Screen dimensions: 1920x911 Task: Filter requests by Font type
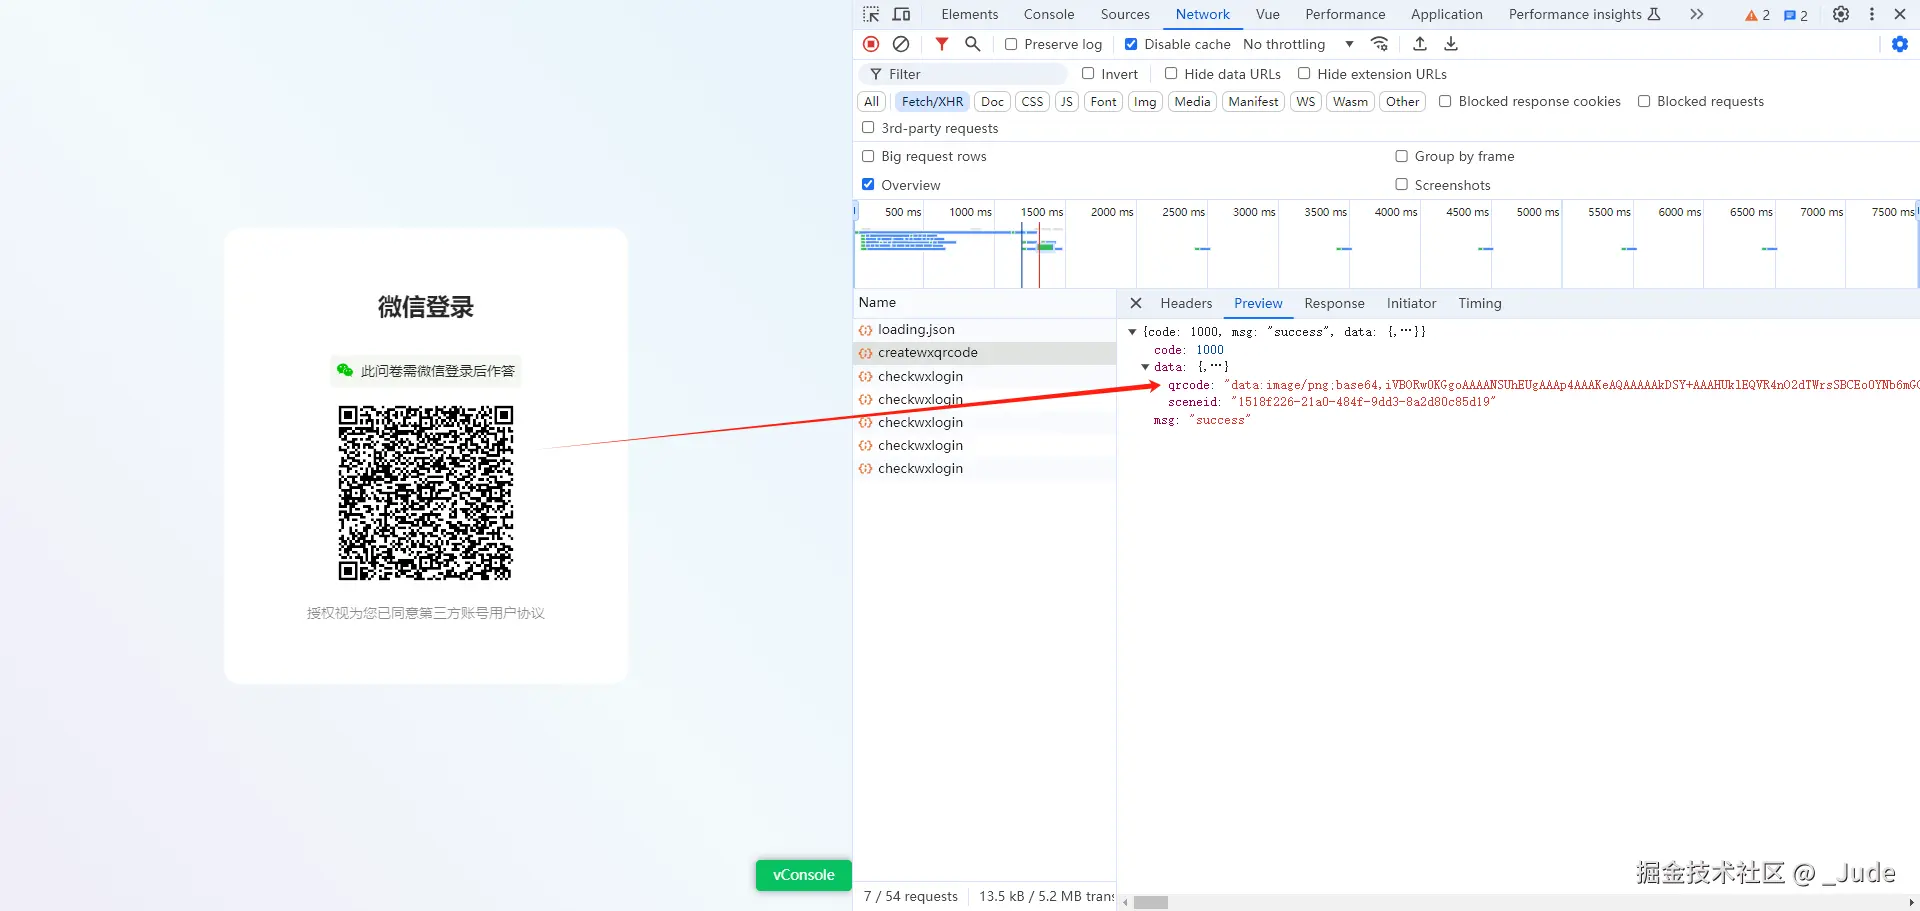[x=1104, y=101]
